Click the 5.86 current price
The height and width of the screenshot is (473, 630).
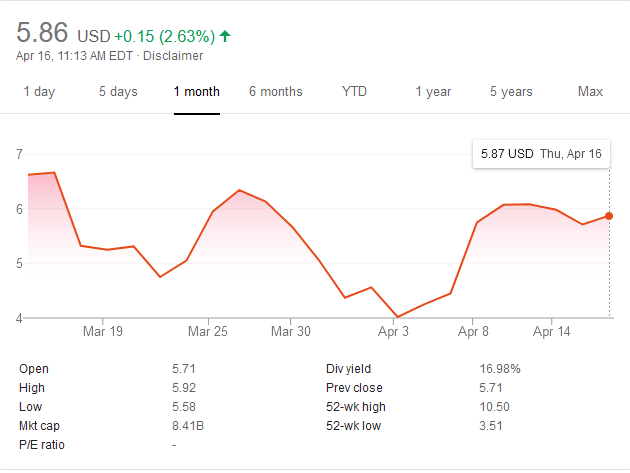[x=44, y=33]
